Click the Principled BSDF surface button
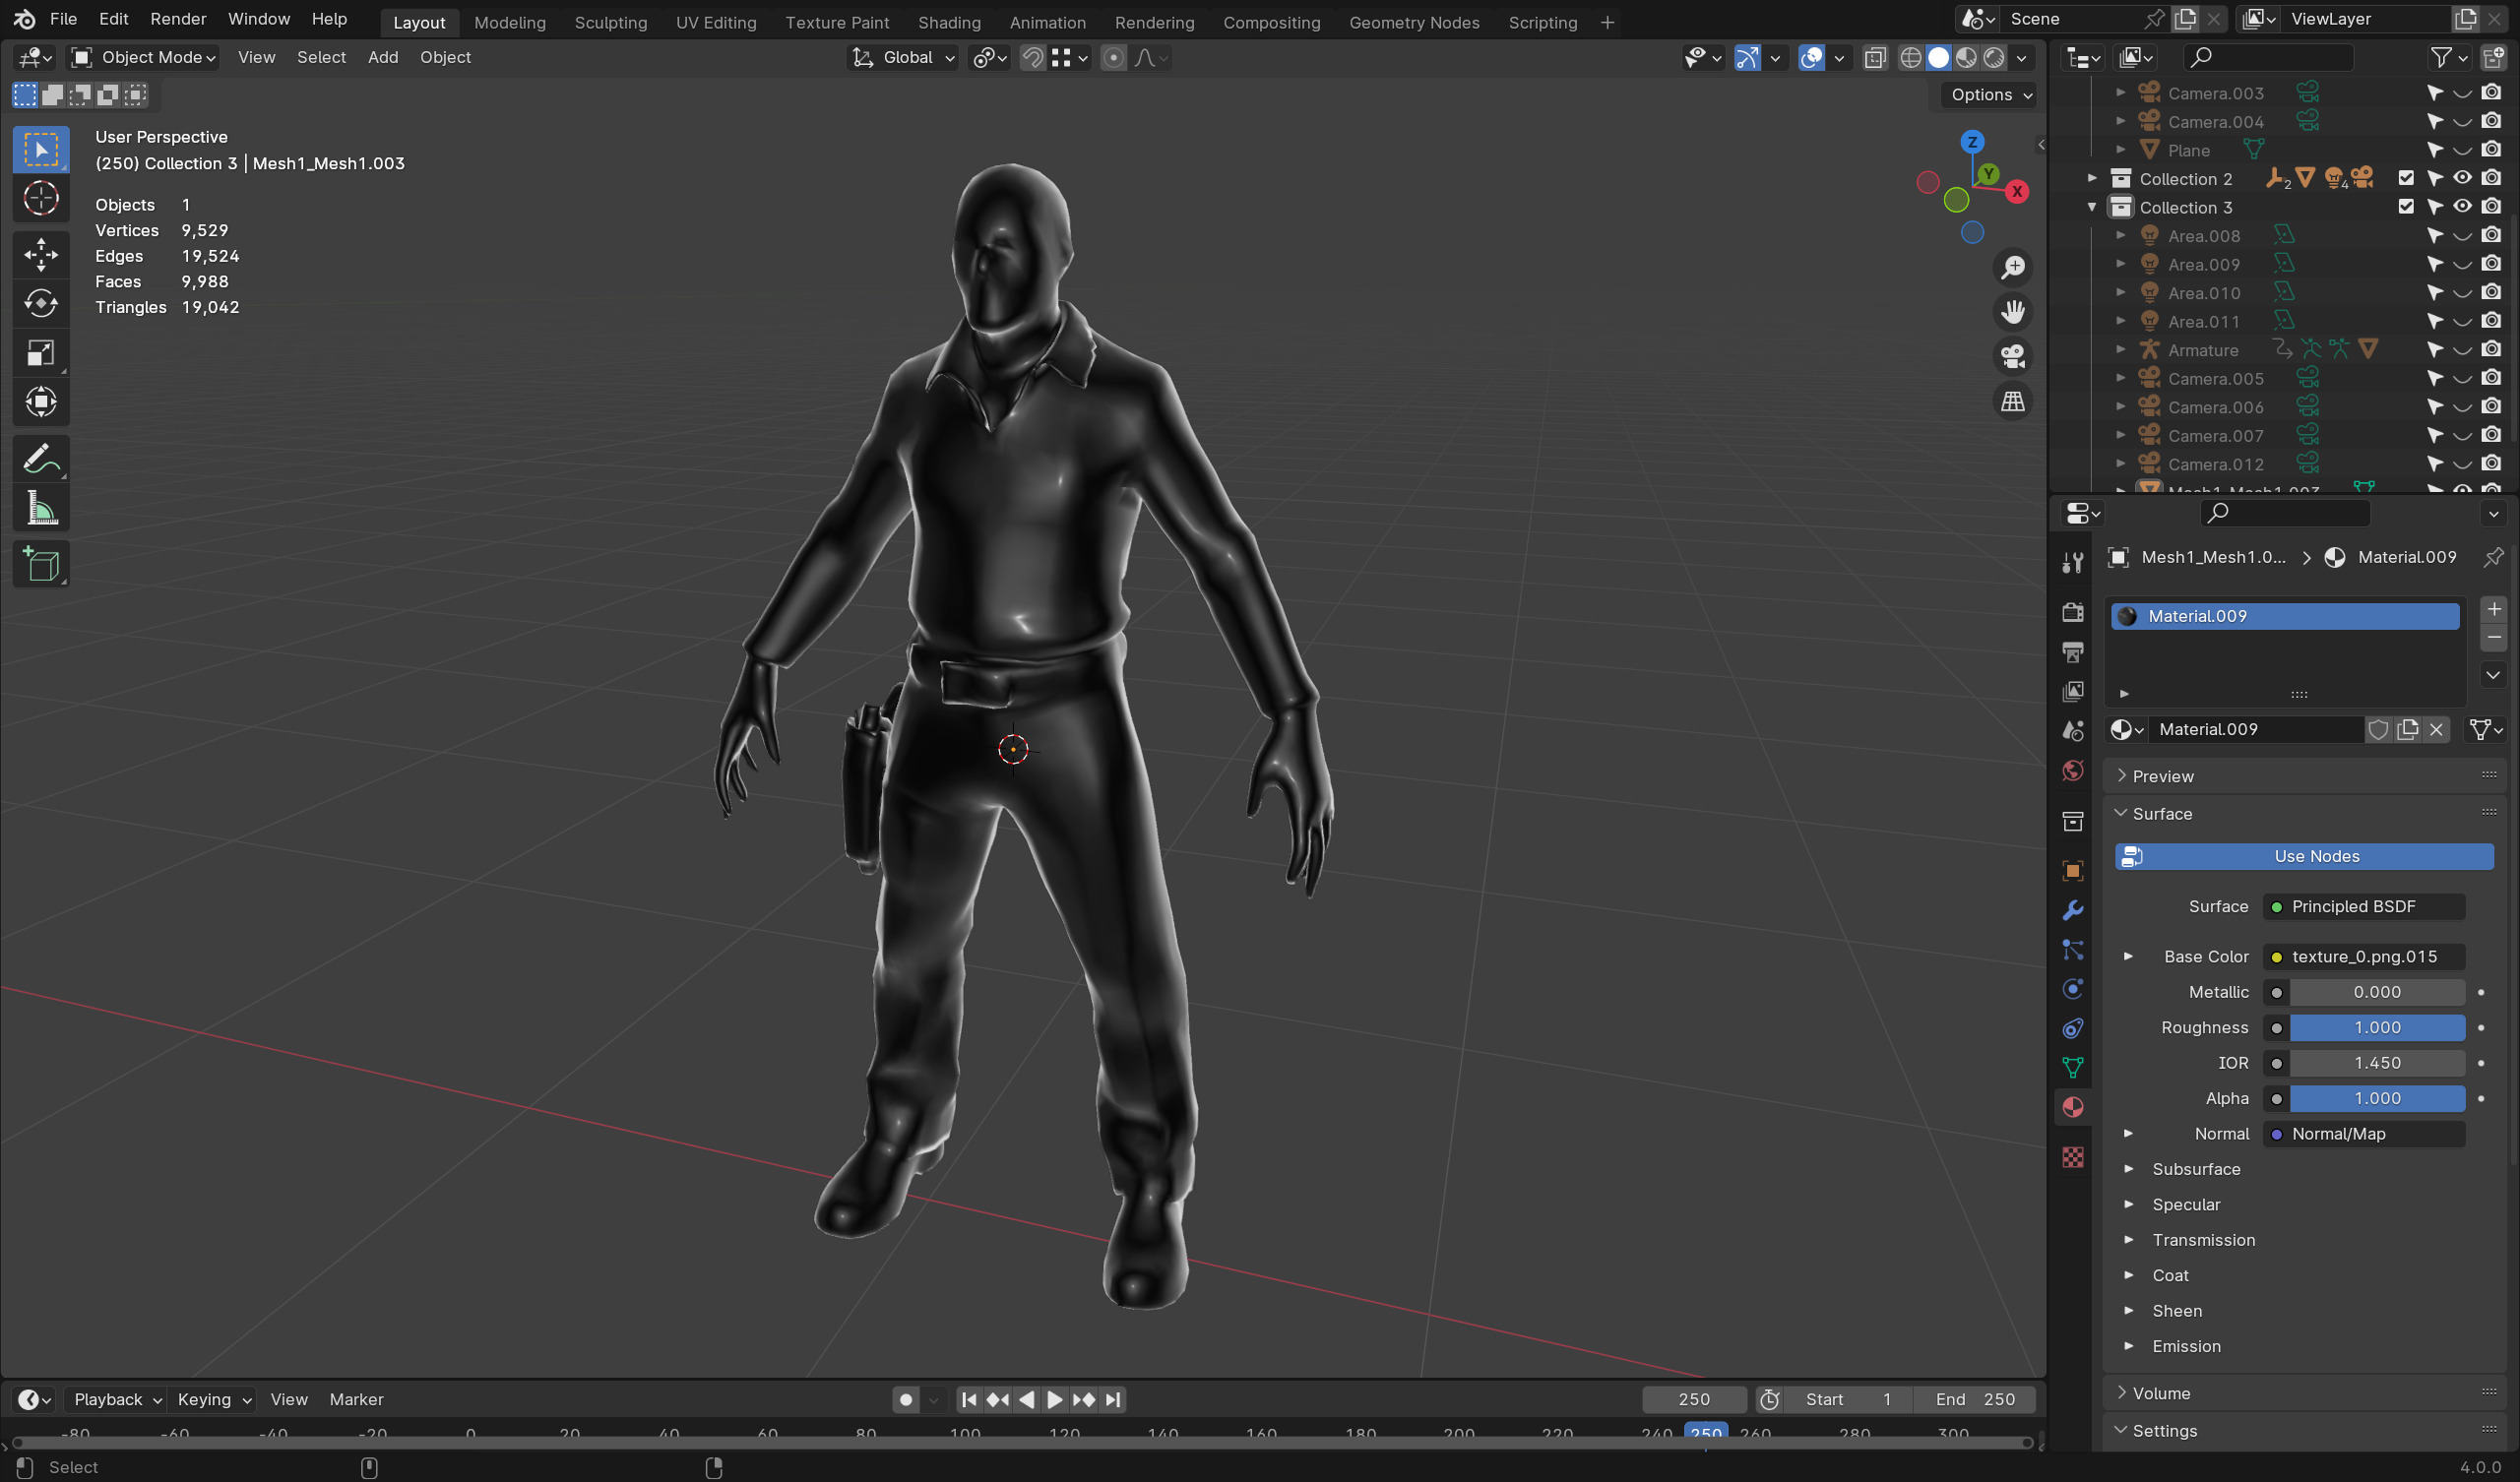This screenshot has height=1482, width=2520. tap(2363, 906)
